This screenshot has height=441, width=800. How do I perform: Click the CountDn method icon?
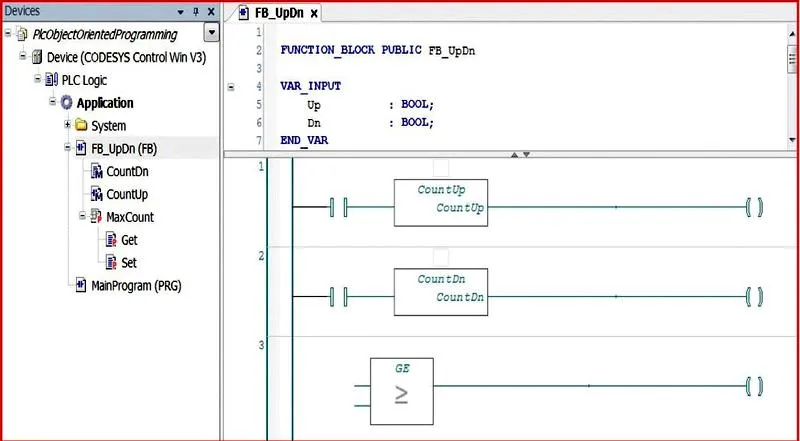click(x=97, y=172)
